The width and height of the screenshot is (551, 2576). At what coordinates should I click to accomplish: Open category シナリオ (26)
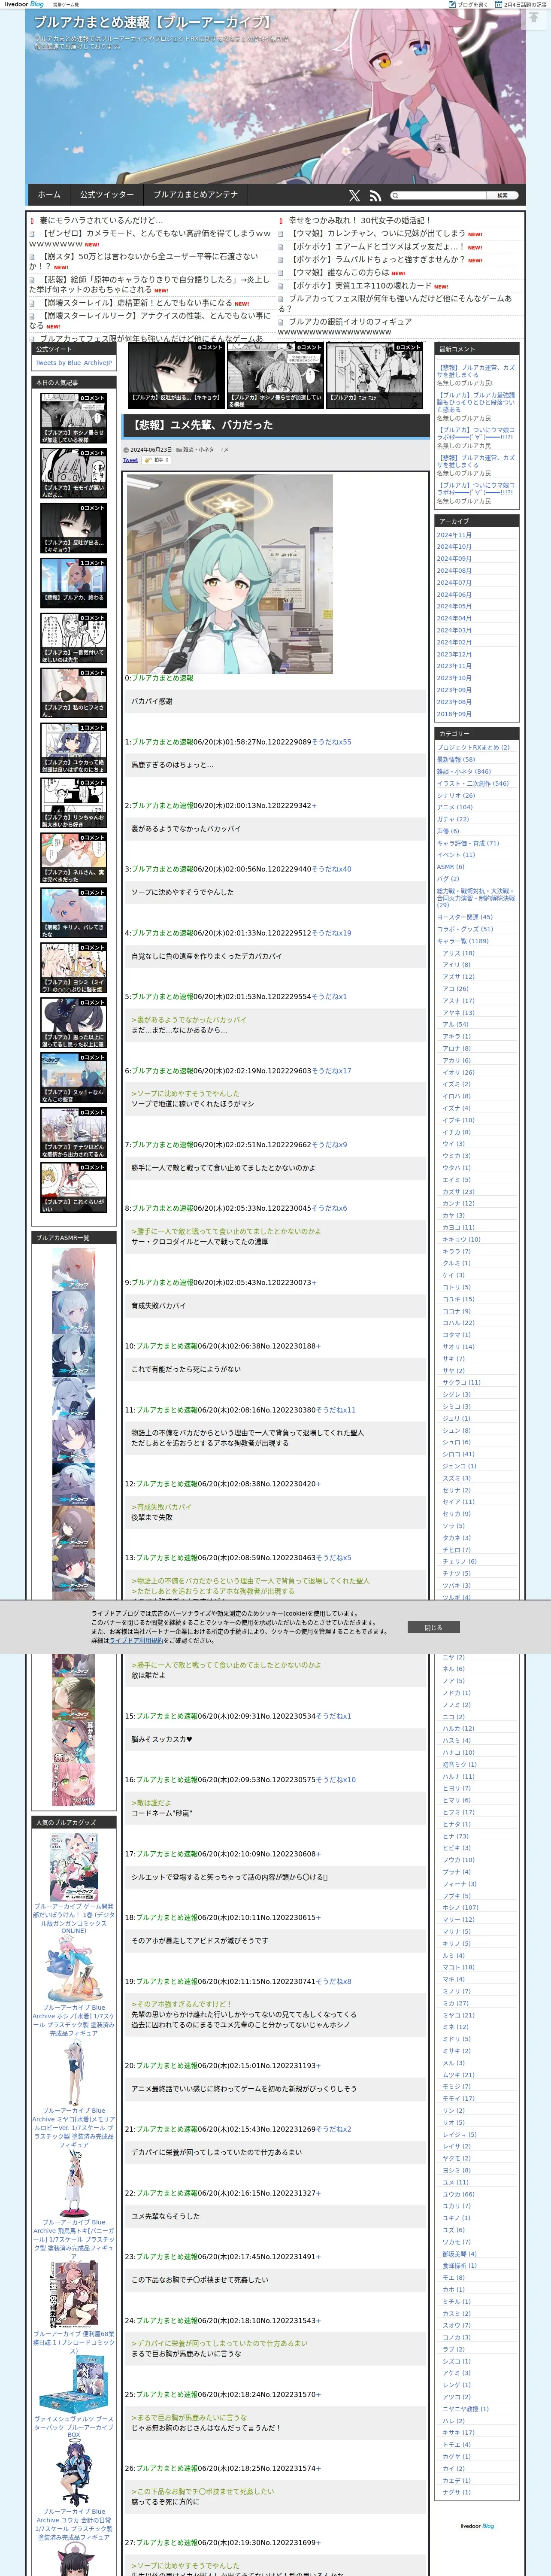click(x=456, y=795)
